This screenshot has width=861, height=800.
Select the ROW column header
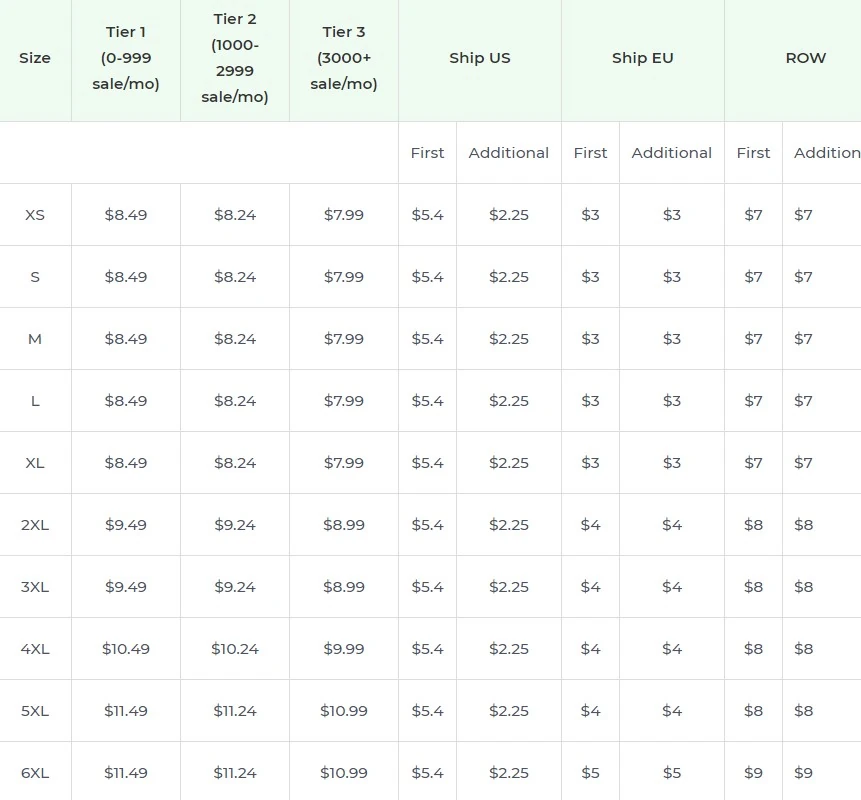[806, 58]
